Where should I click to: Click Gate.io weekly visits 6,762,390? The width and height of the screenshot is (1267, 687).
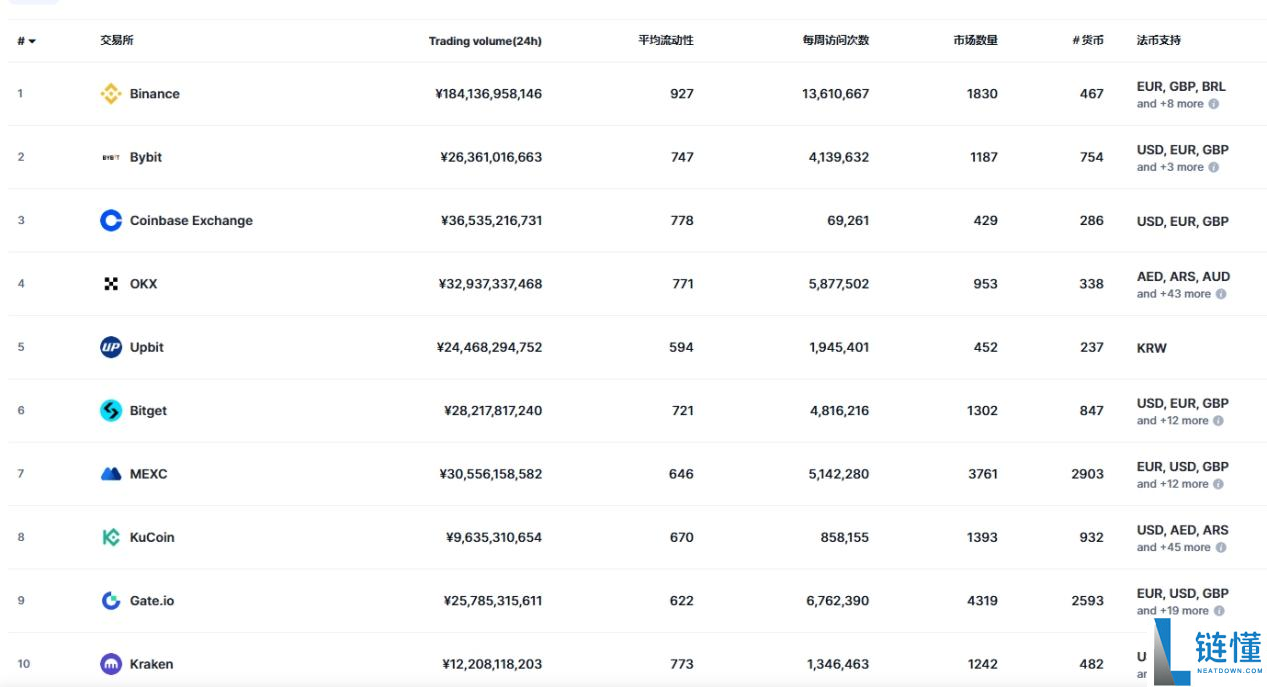pos(839,600)
